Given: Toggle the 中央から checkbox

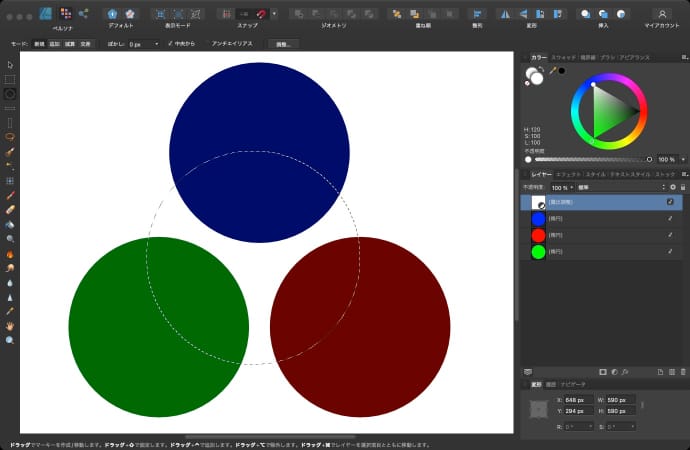Looking at the screenshot, I should 171,44.
